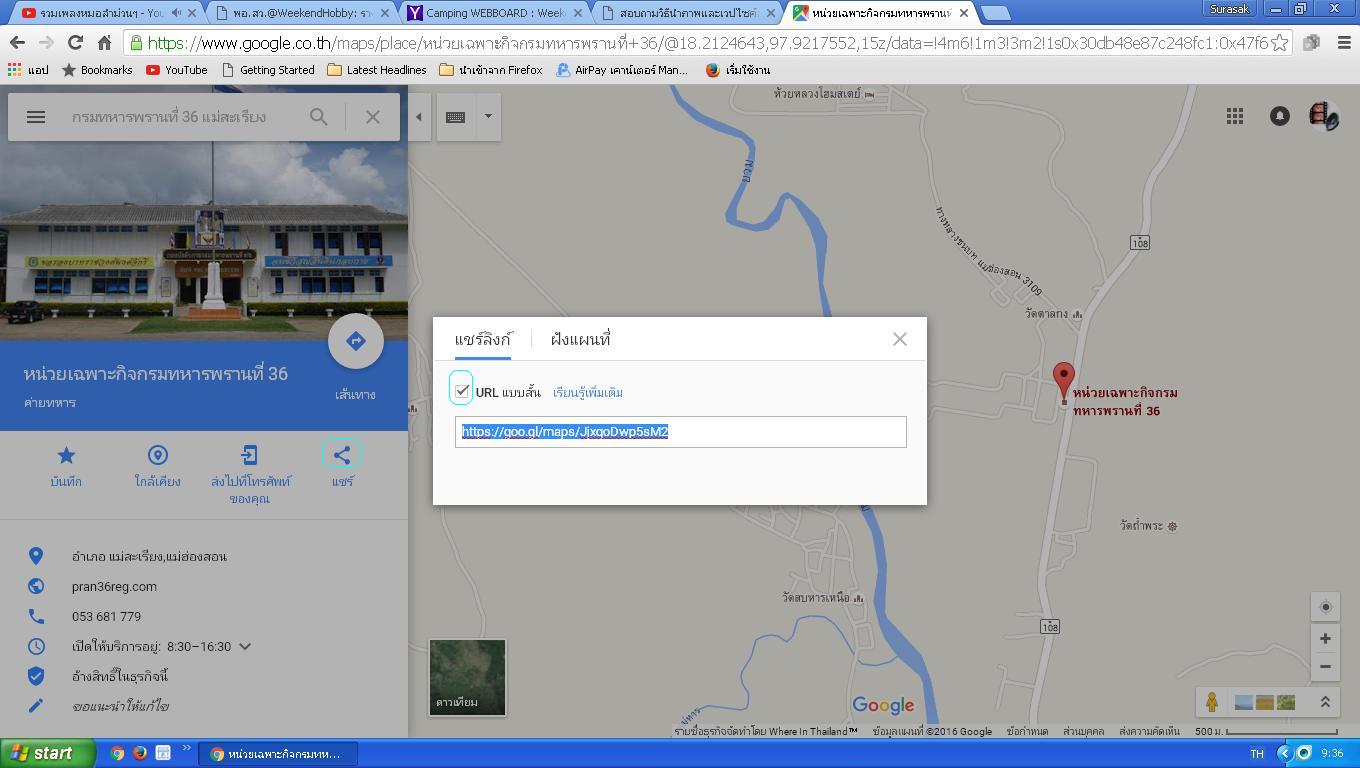This screenshot has width=1360, height=768.
Task: Click the Nearby icon
Action: coord(157,456)
